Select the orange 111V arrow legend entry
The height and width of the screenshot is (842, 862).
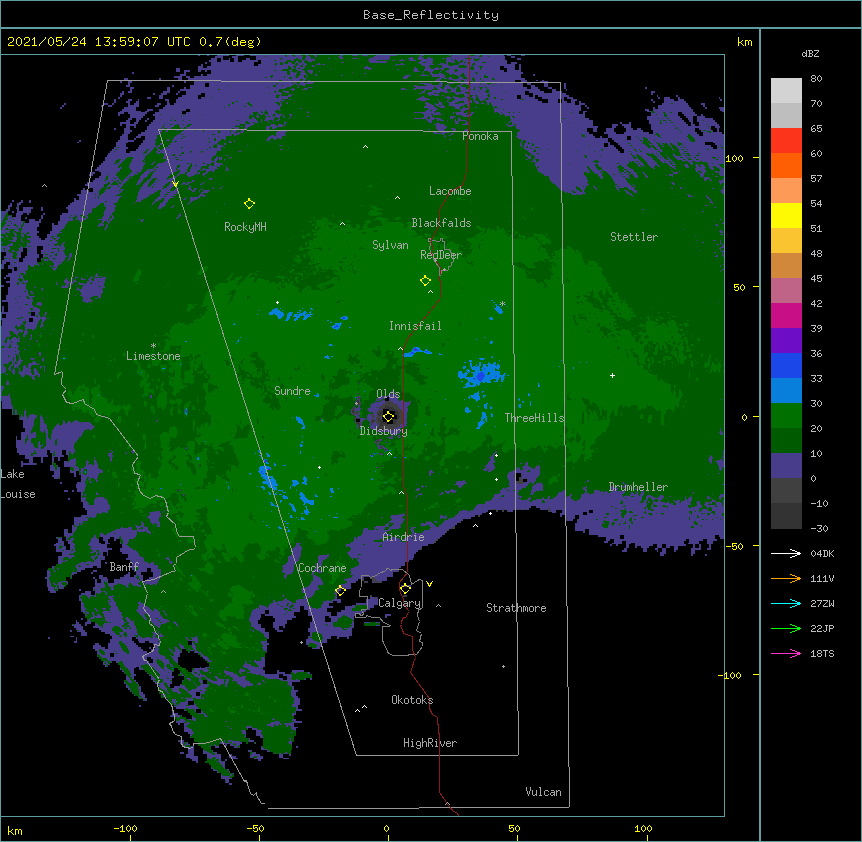(x=803, y=578)
